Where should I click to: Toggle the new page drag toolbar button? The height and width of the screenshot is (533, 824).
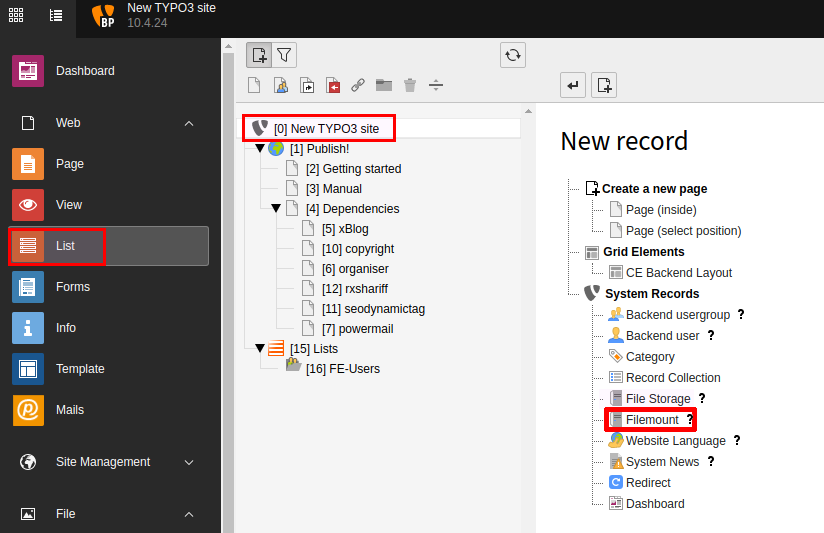tap(259, 55)
